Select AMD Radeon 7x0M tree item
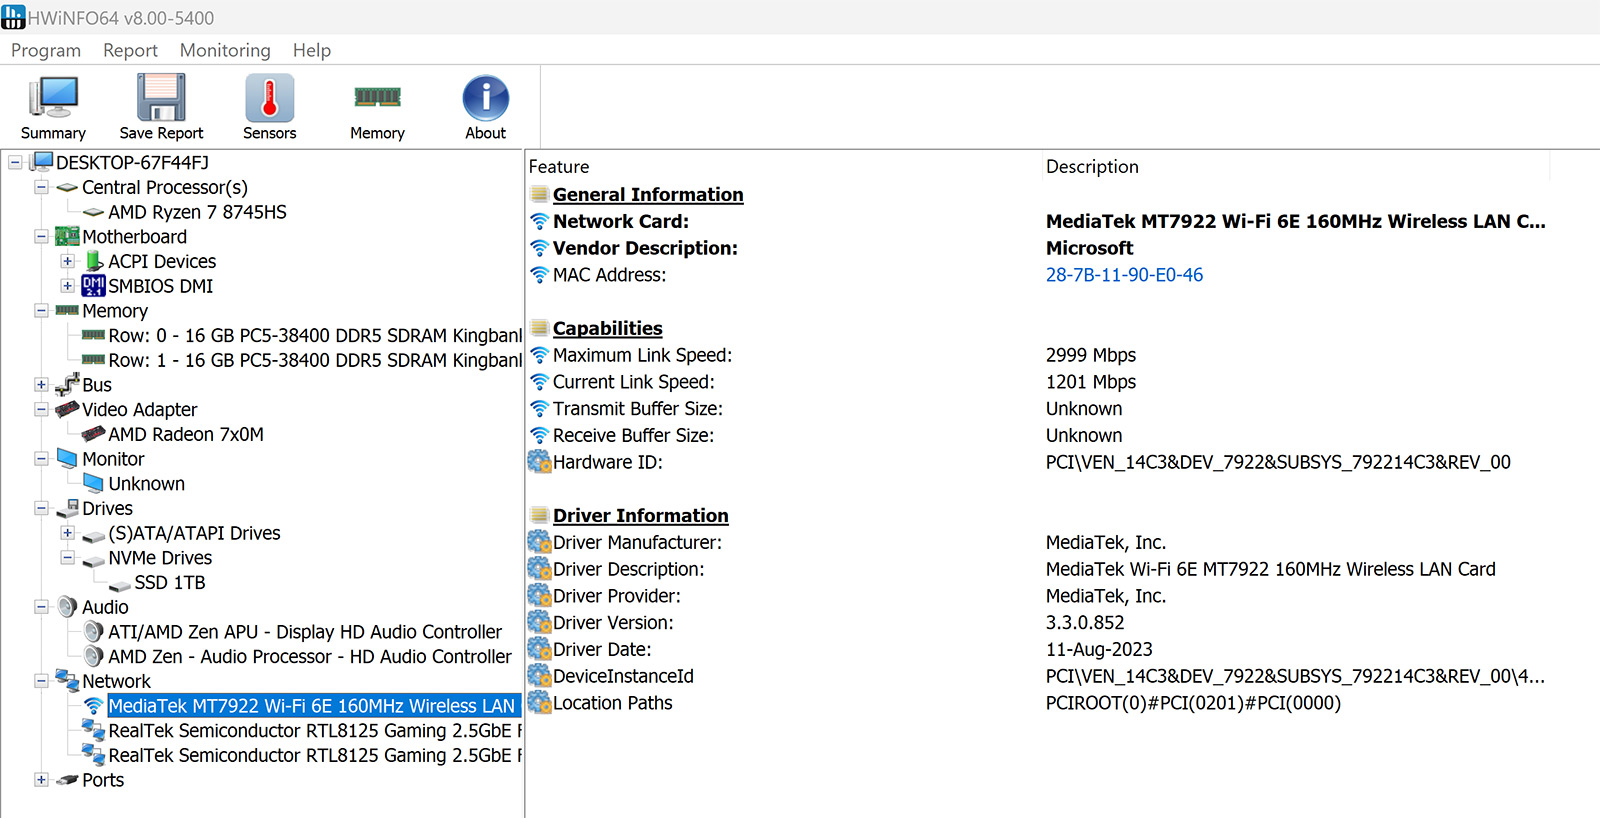This screenshot has width=1600, height=818. coord(186,434)
